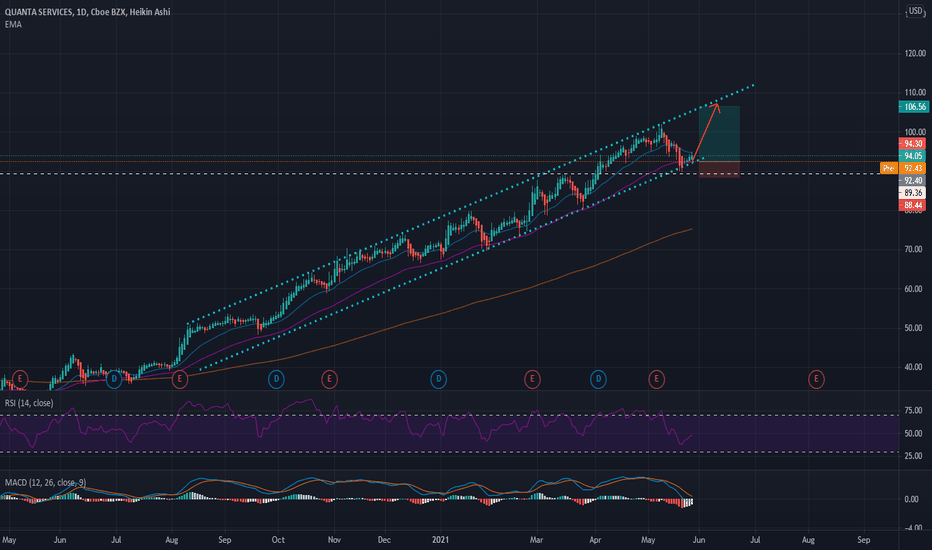Click the 120.00 price axis label
Screen dimensions: 932x550
[915, 54]
